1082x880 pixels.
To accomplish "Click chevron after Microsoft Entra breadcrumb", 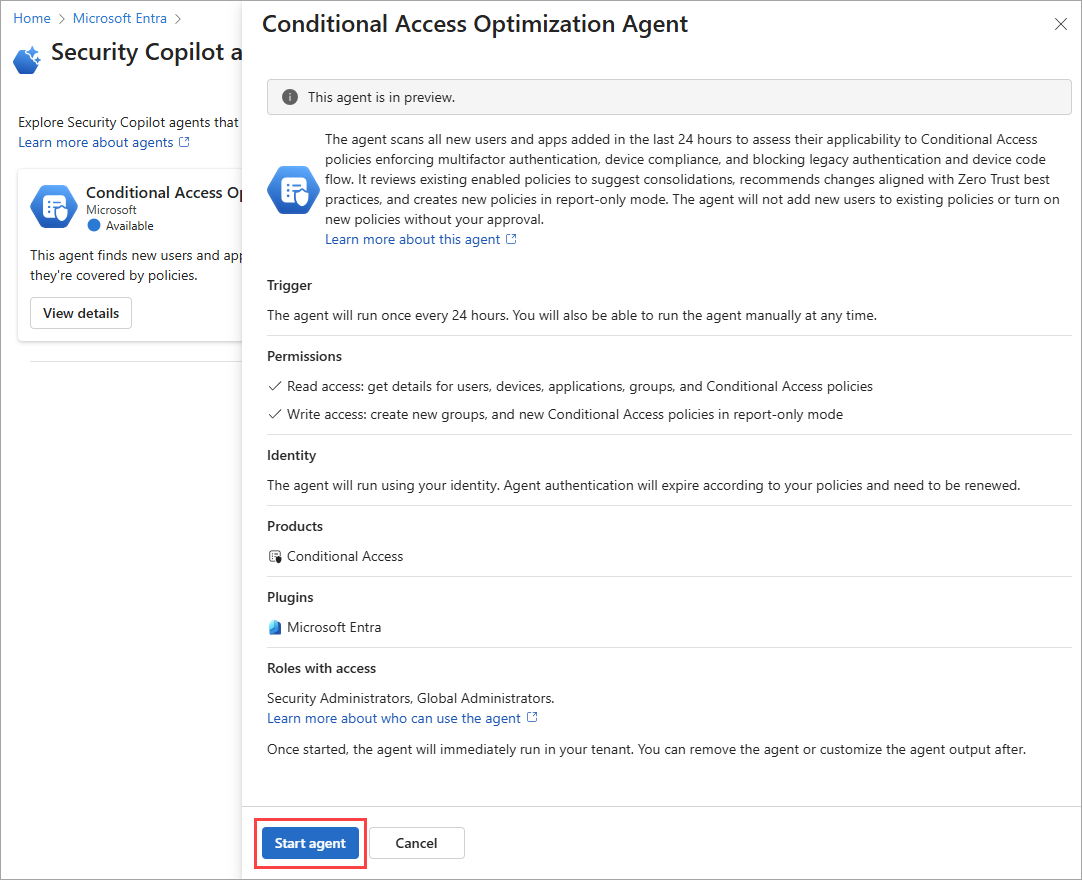I will click(178, 19).
